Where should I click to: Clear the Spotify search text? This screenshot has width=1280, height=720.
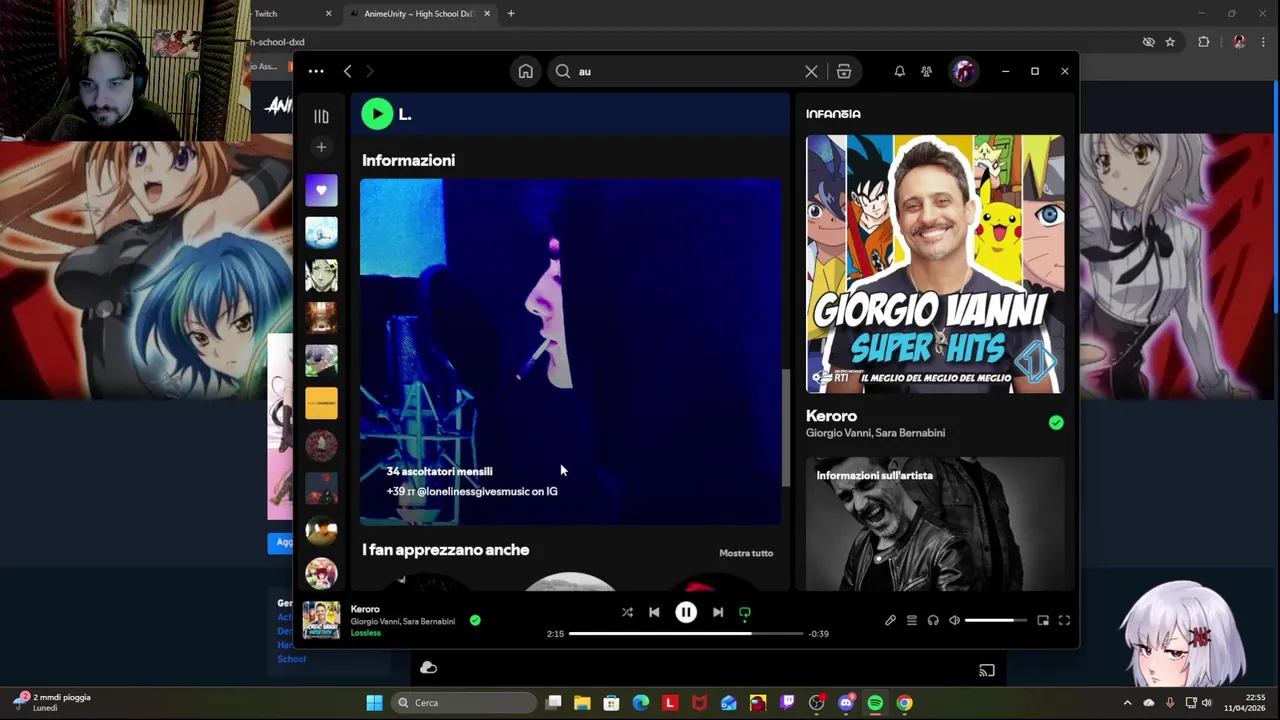point(811,71)
